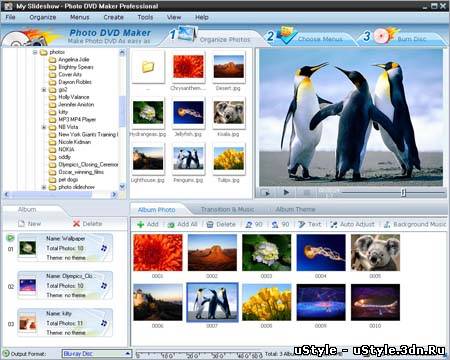Viewport: 450px width, 360px height.
Task: Rotate photo 90 counter-clockwise icon
Action: point(249,224)
